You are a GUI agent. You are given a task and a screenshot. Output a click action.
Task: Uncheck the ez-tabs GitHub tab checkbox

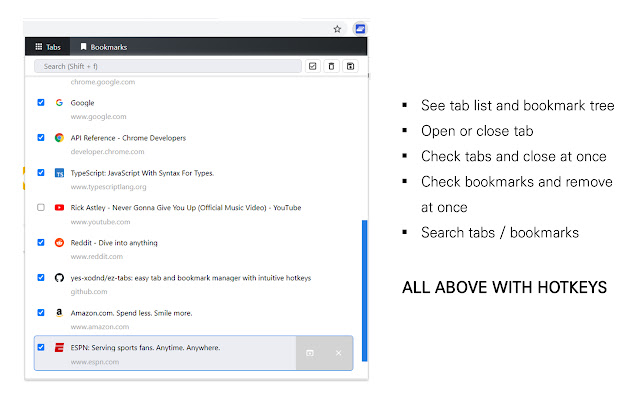click(41, 278)
